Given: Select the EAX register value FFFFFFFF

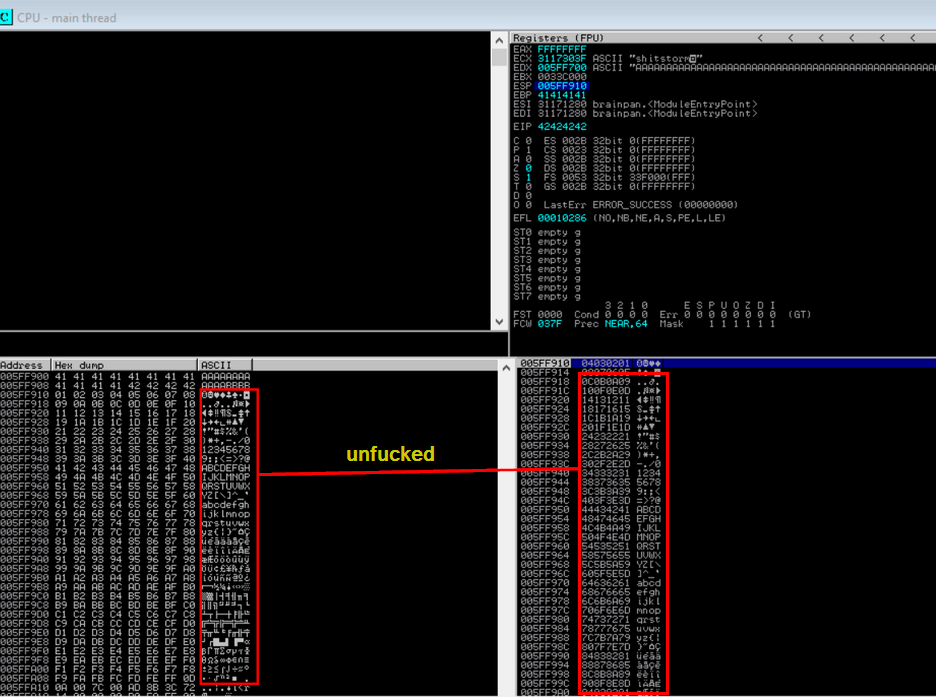Looking at the screenshot, I should point(562,50).
